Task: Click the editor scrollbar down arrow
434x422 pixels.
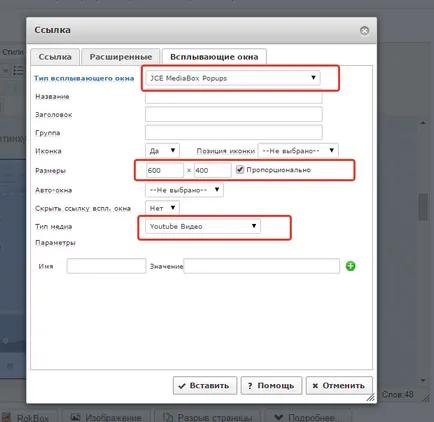Action: click(423, 380)
